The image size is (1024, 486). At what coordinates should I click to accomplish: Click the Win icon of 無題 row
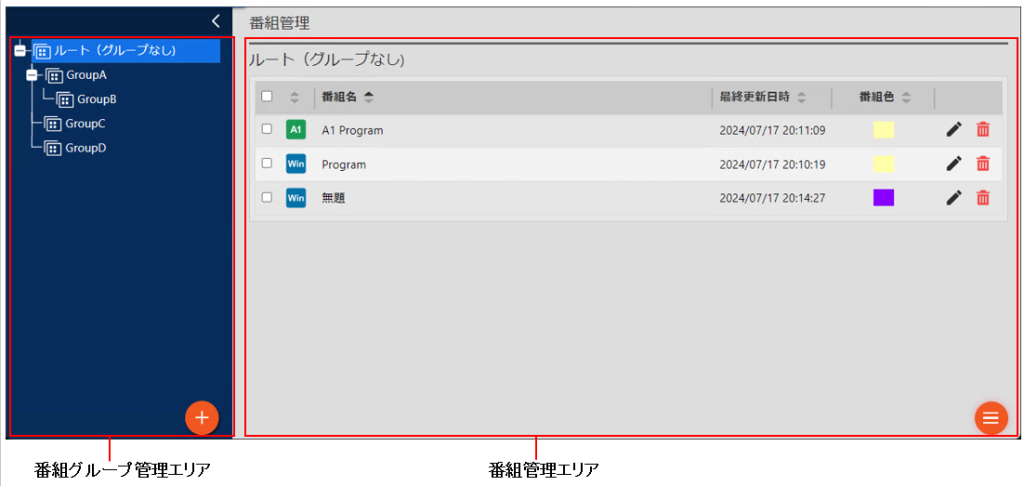click(296, 198)
